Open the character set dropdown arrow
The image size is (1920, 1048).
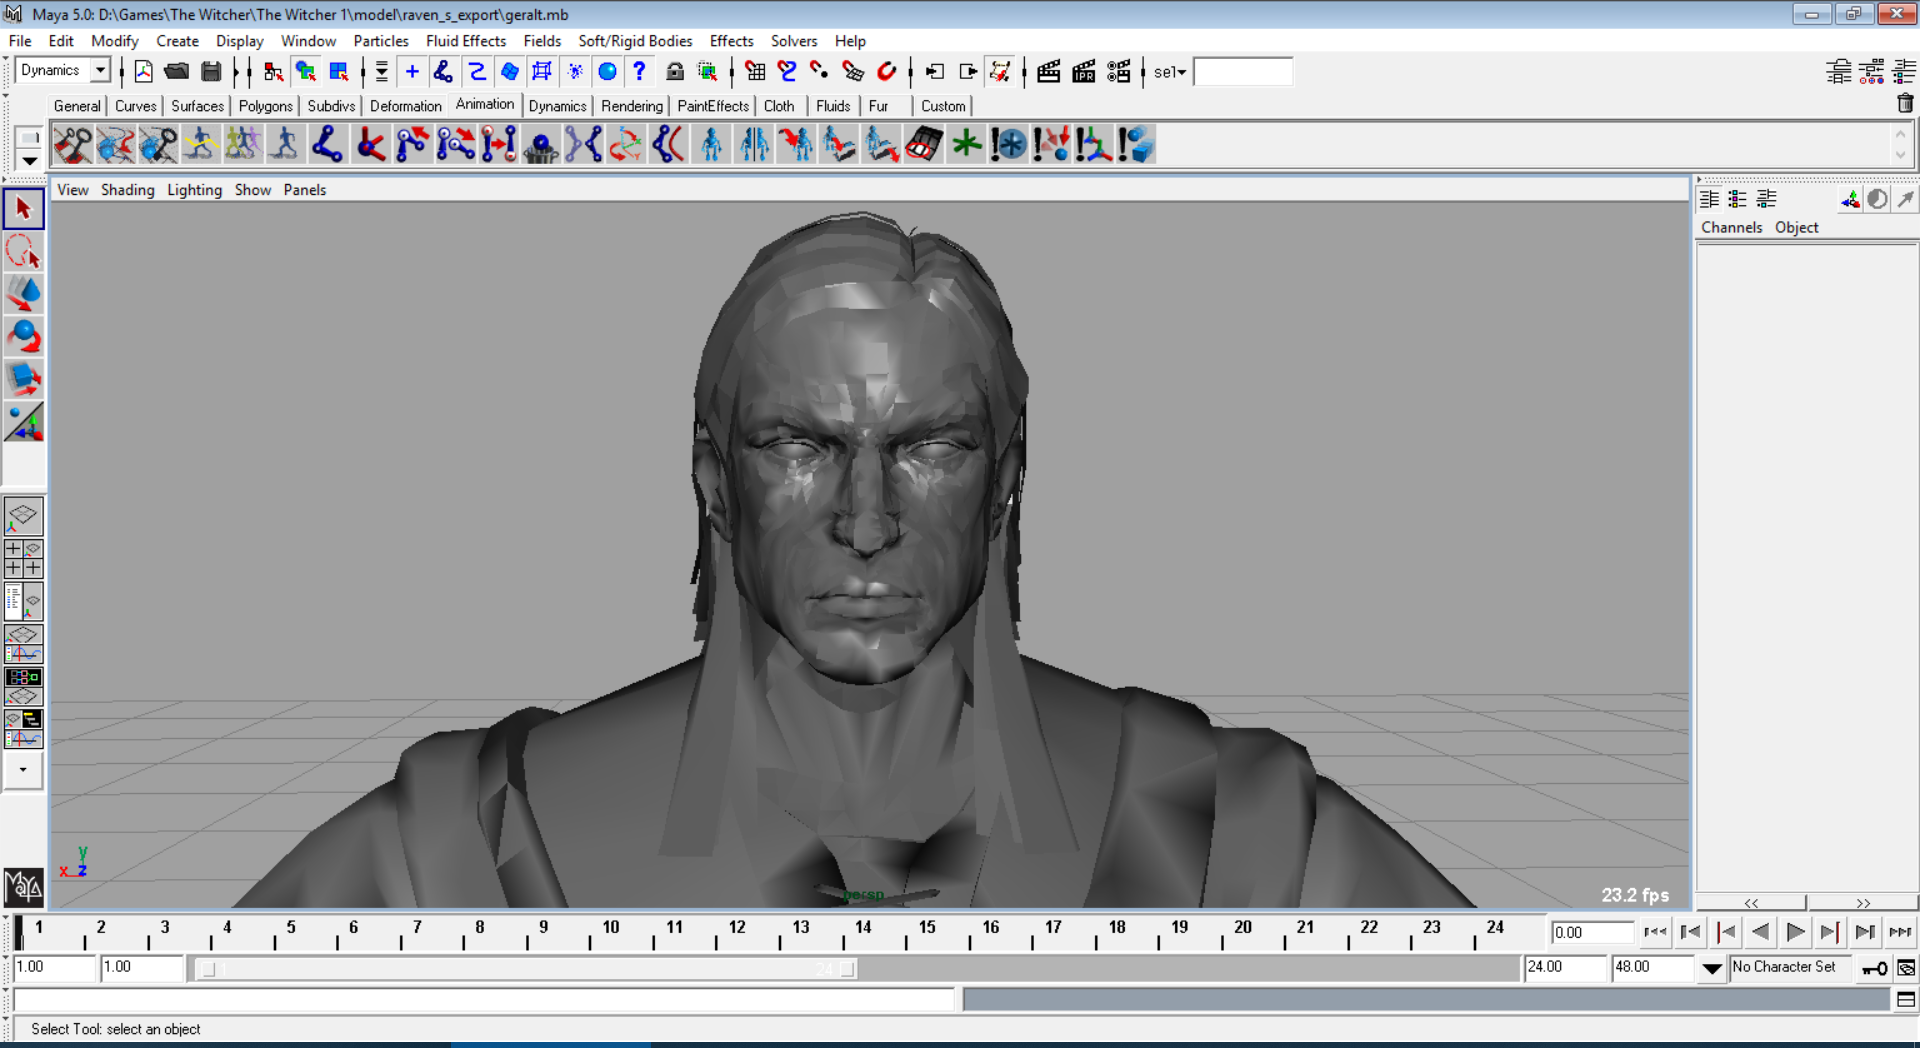1712,968
